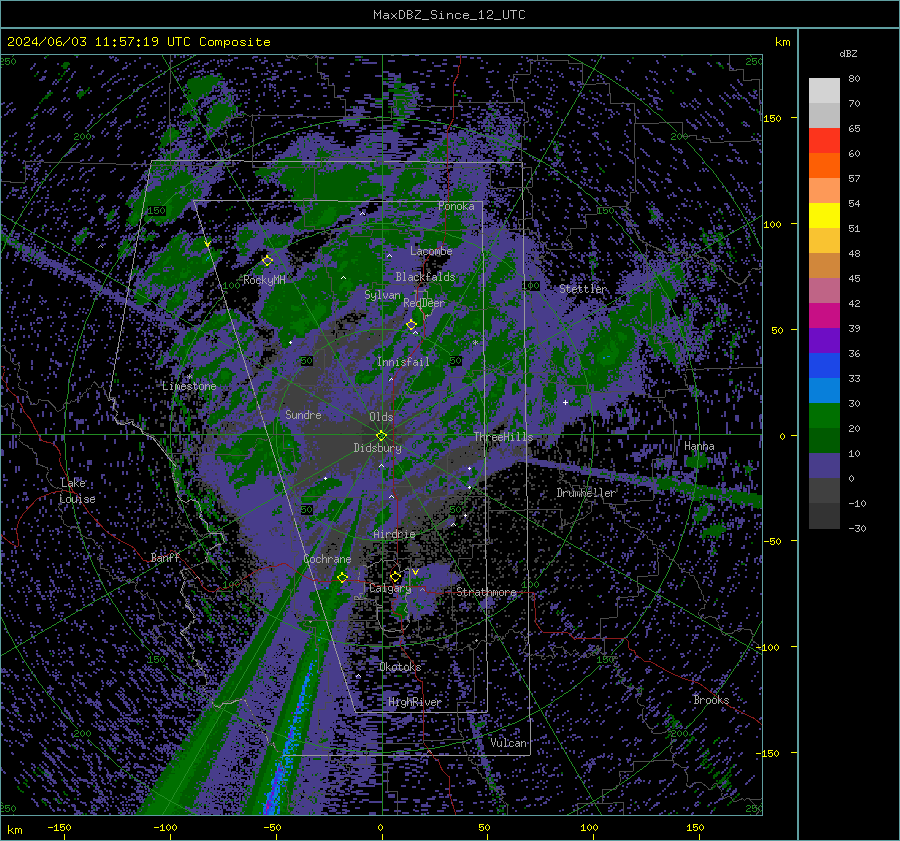The height and width of the screenshot is (841, 900).
Task: Click the -50 tick on the bottom axis
Action: tap(272, 828)
